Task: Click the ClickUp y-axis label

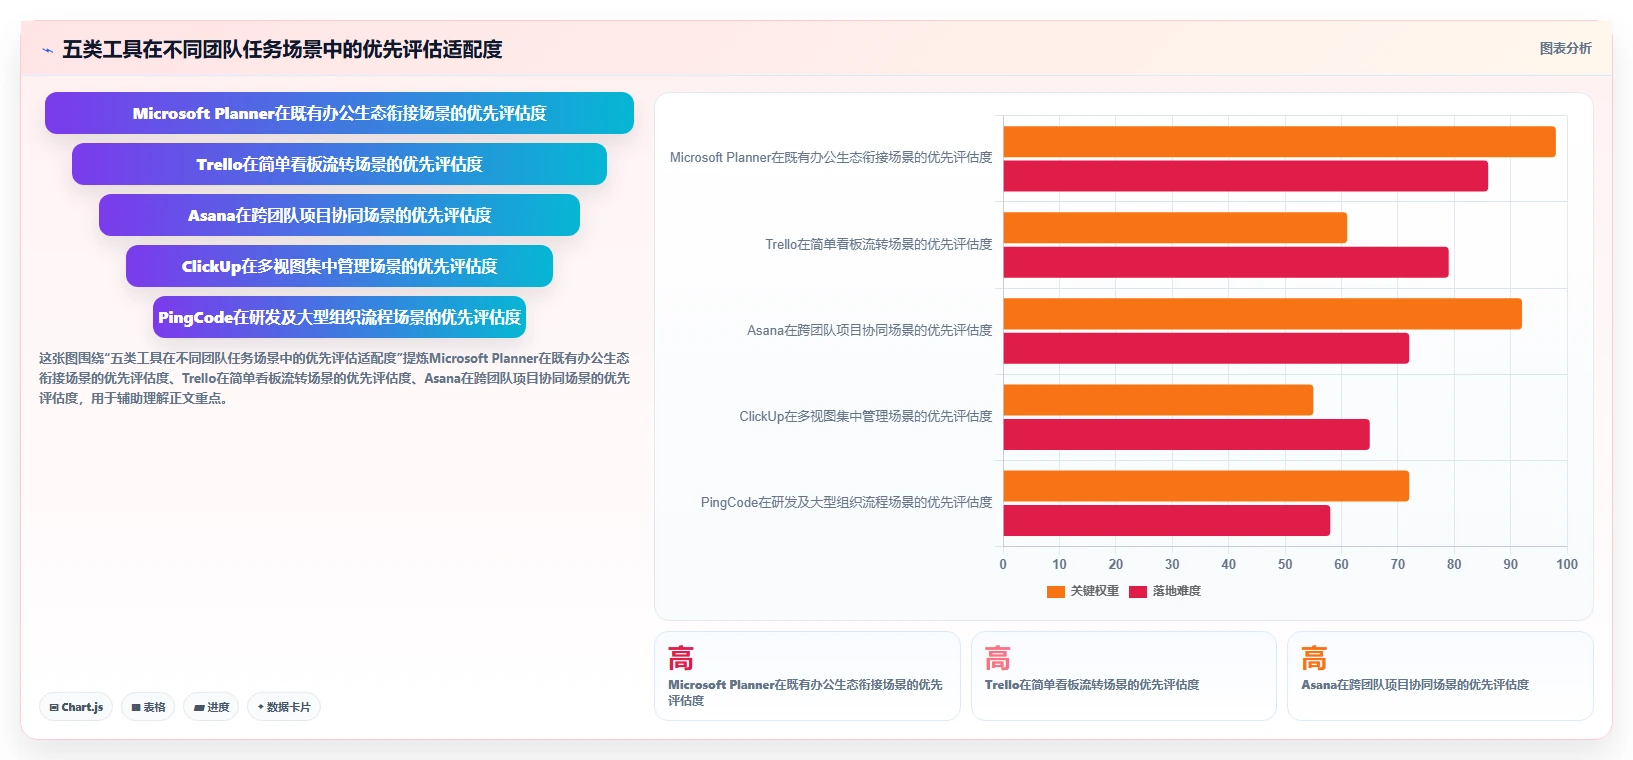Action: point(866,416)
